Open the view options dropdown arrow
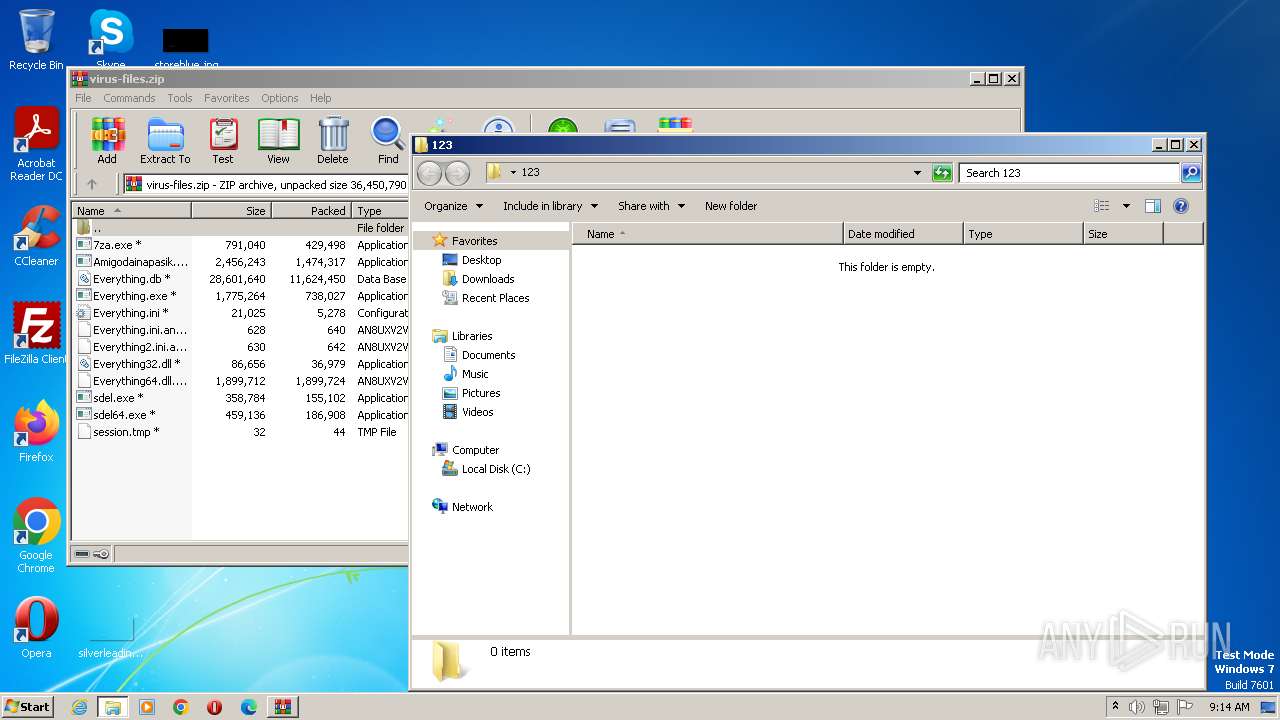 coord(1126,206)
